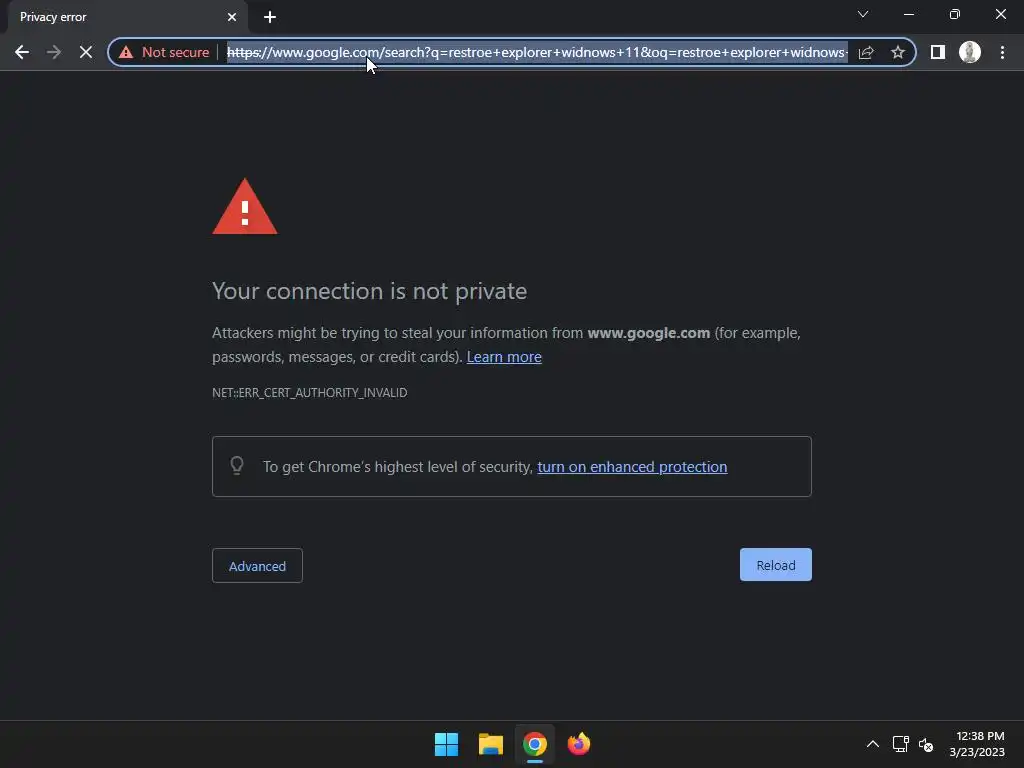Click the google.com search URL in the address bar
Screen dimensions: 1024x768
(x=537, y=52)
